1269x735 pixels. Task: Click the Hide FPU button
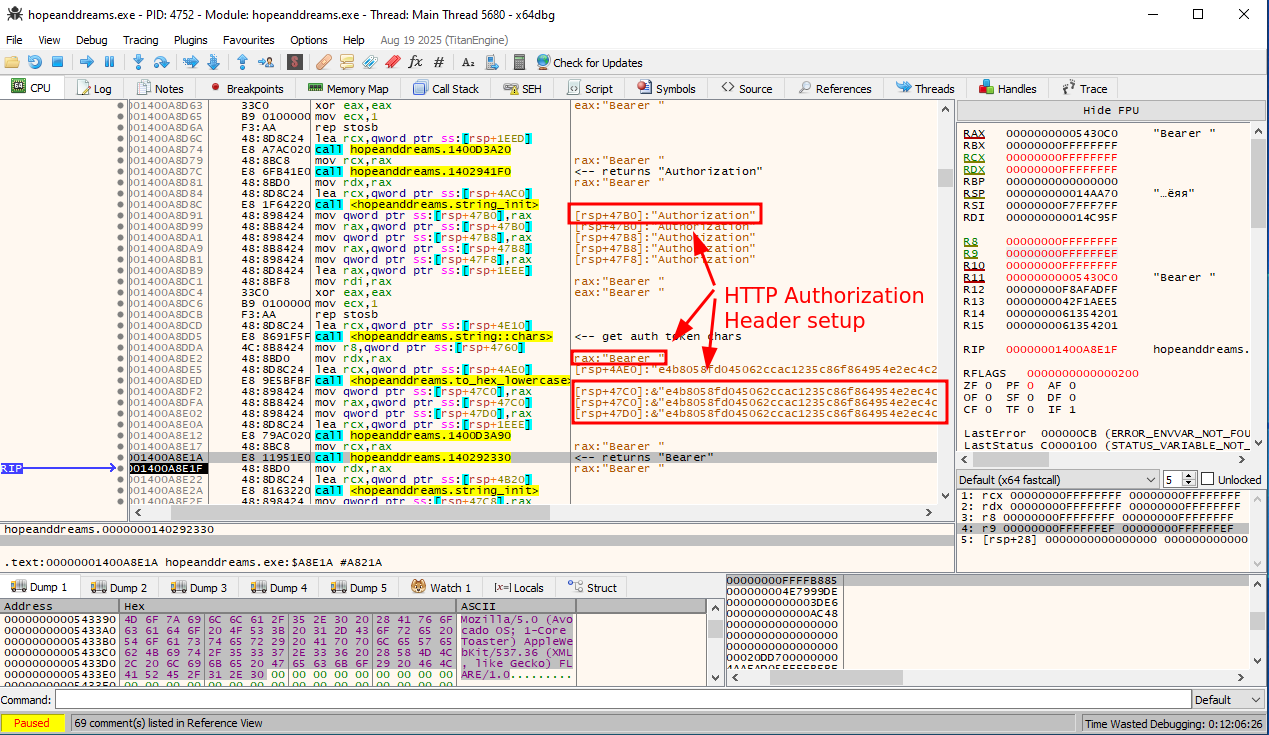(1111, 110)
